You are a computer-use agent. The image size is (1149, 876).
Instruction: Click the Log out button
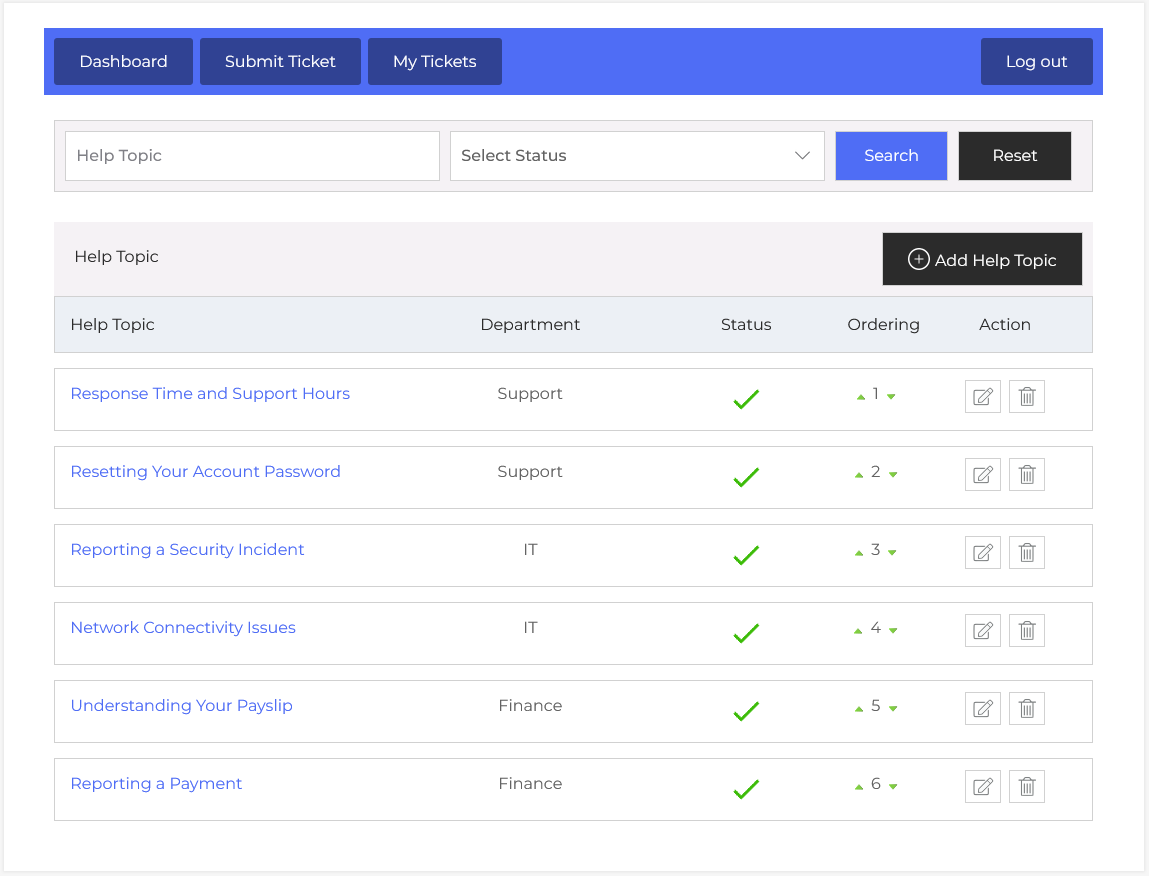click(1036, 62)
